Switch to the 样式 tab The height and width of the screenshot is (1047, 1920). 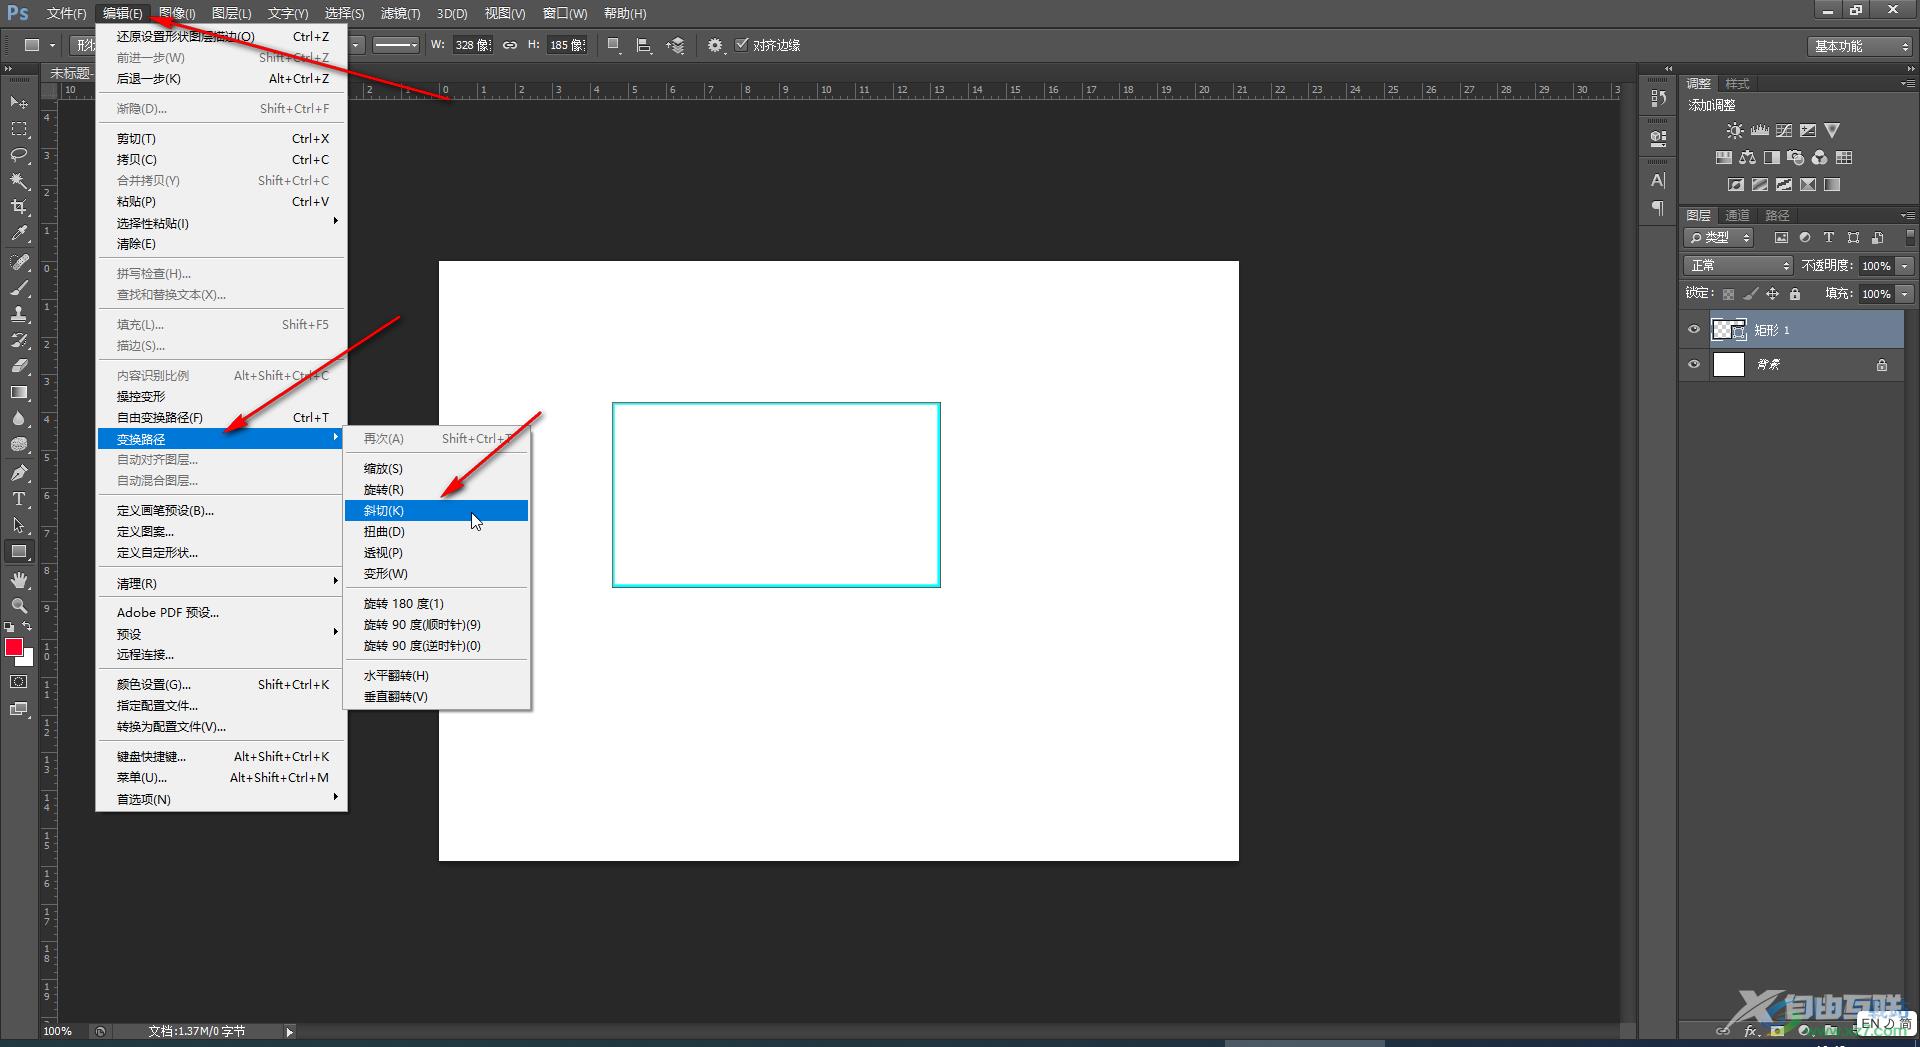click(1737, 84)
